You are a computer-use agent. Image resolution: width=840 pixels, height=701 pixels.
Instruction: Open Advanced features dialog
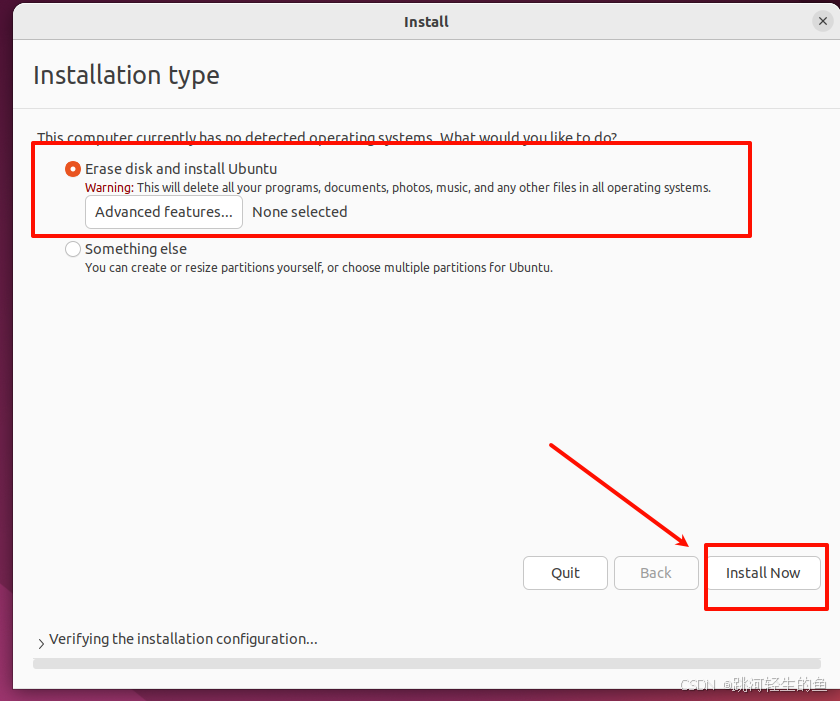[x=164, y=212]
